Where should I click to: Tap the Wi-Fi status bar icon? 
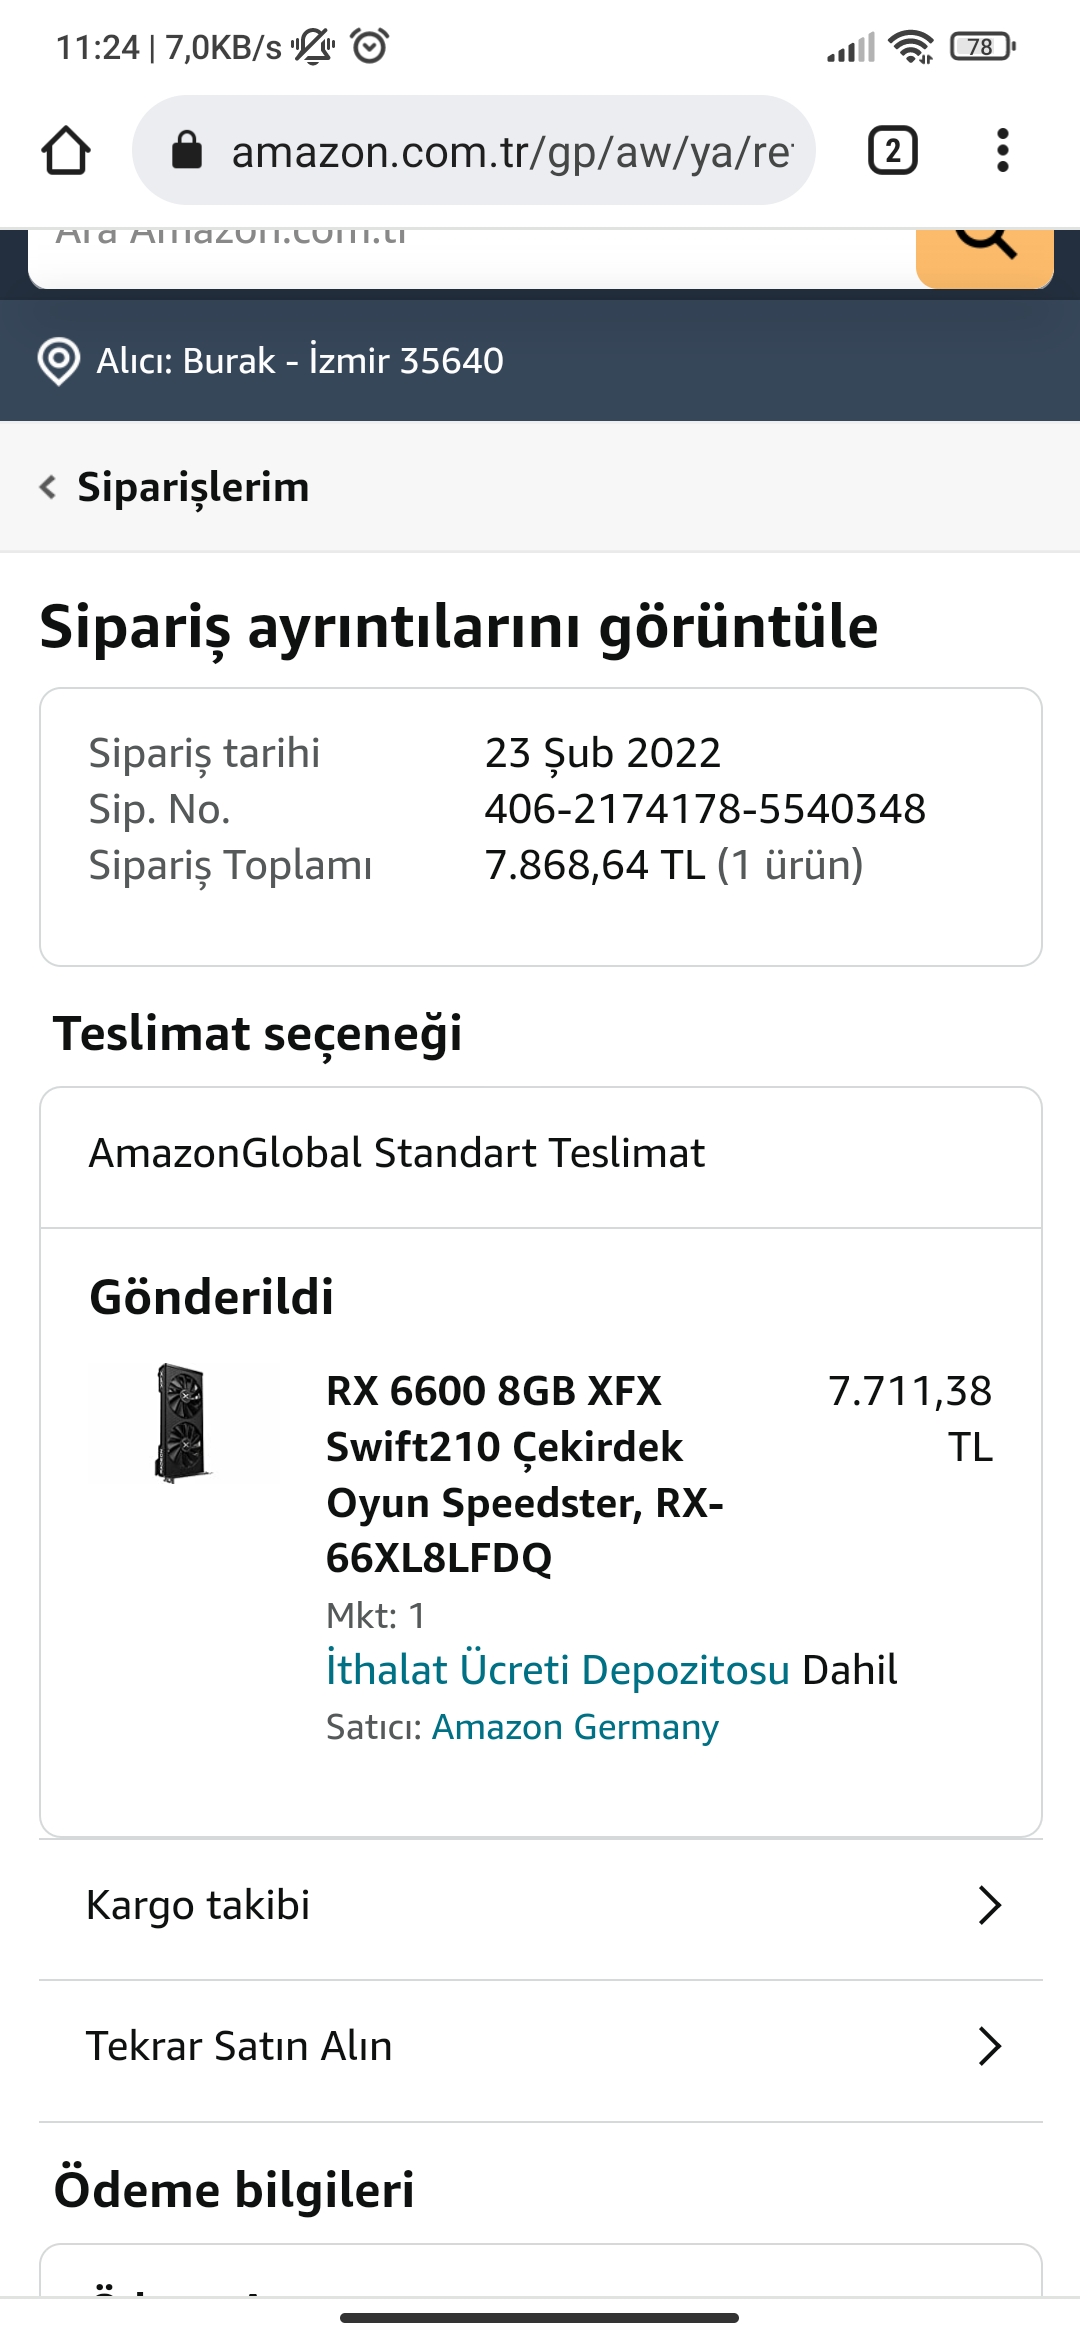(911, 46)
